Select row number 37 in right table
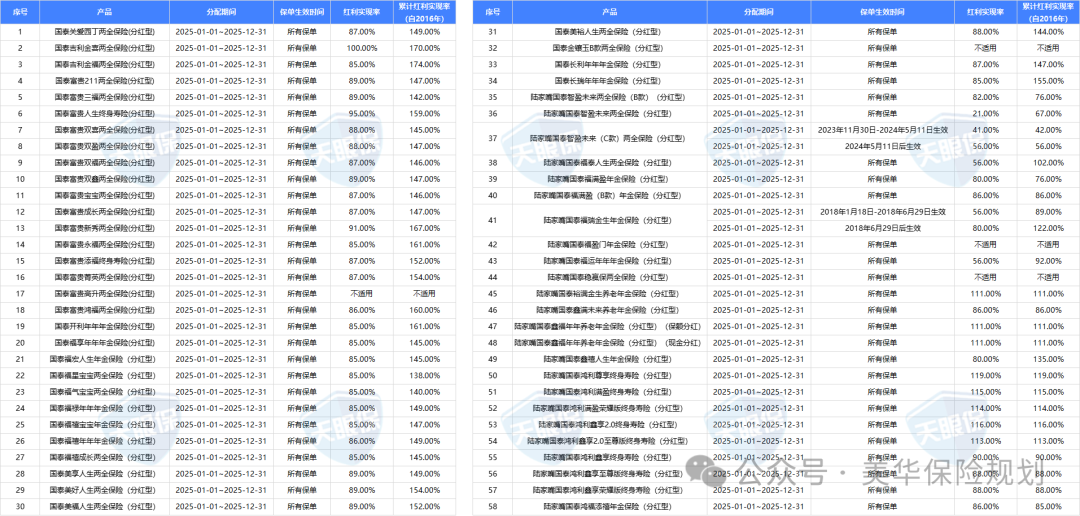This screenshot has width=1080, height=516. click(492, 137)
